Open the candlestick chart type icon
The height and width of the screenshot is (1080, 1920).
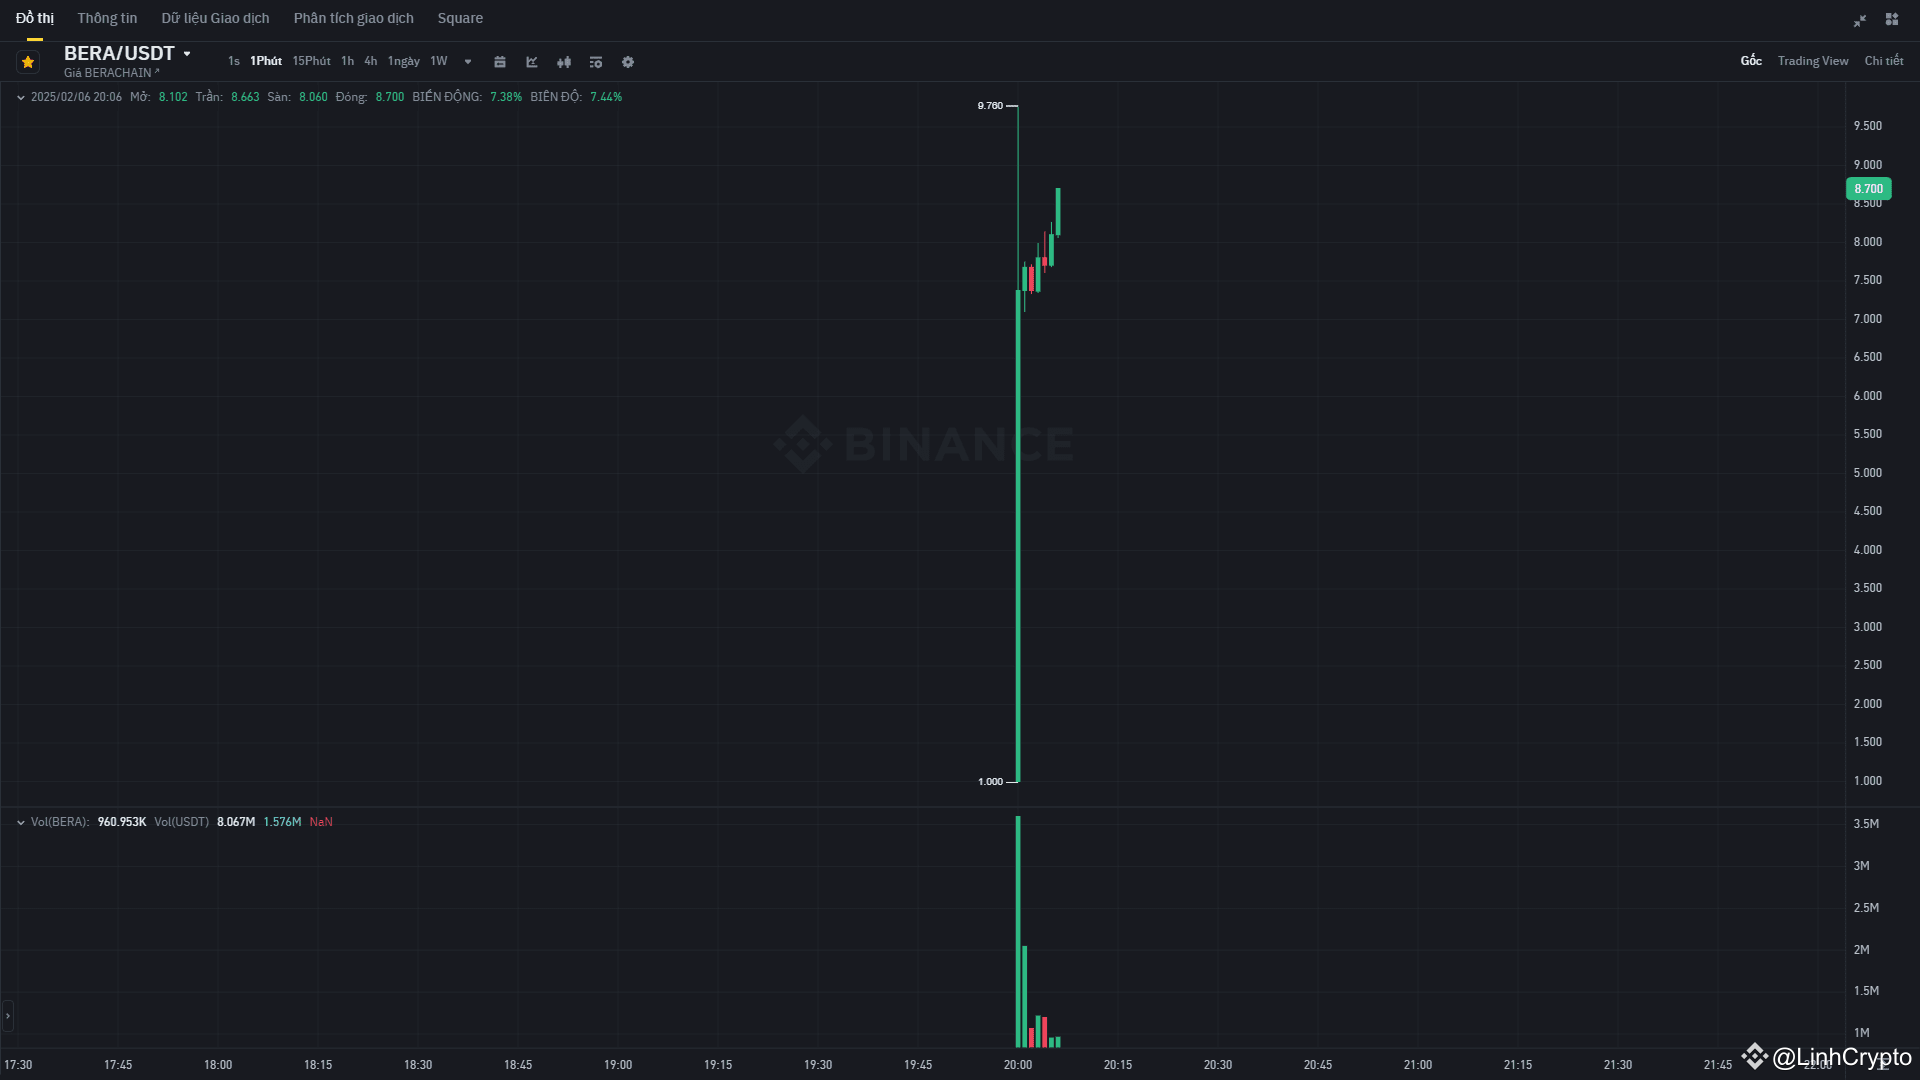click(564, 62)
